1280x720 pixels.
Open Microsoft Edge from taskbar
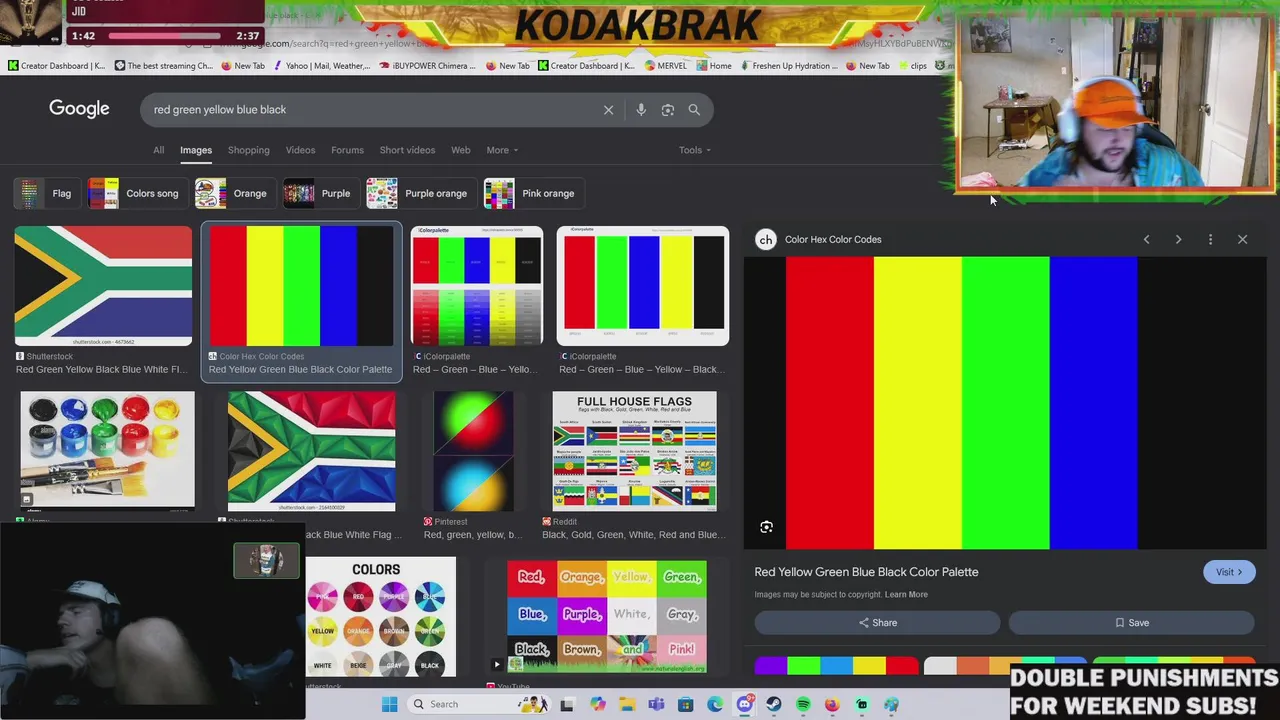click(715, 704)
